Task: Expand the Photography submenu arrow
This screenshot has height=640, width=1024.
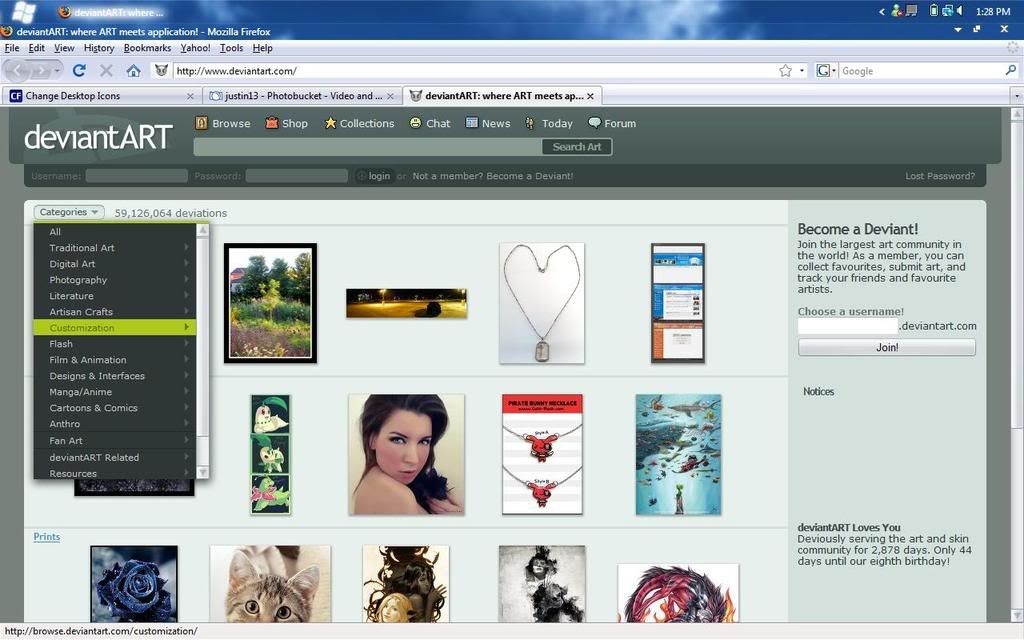Action: (186, 280)
